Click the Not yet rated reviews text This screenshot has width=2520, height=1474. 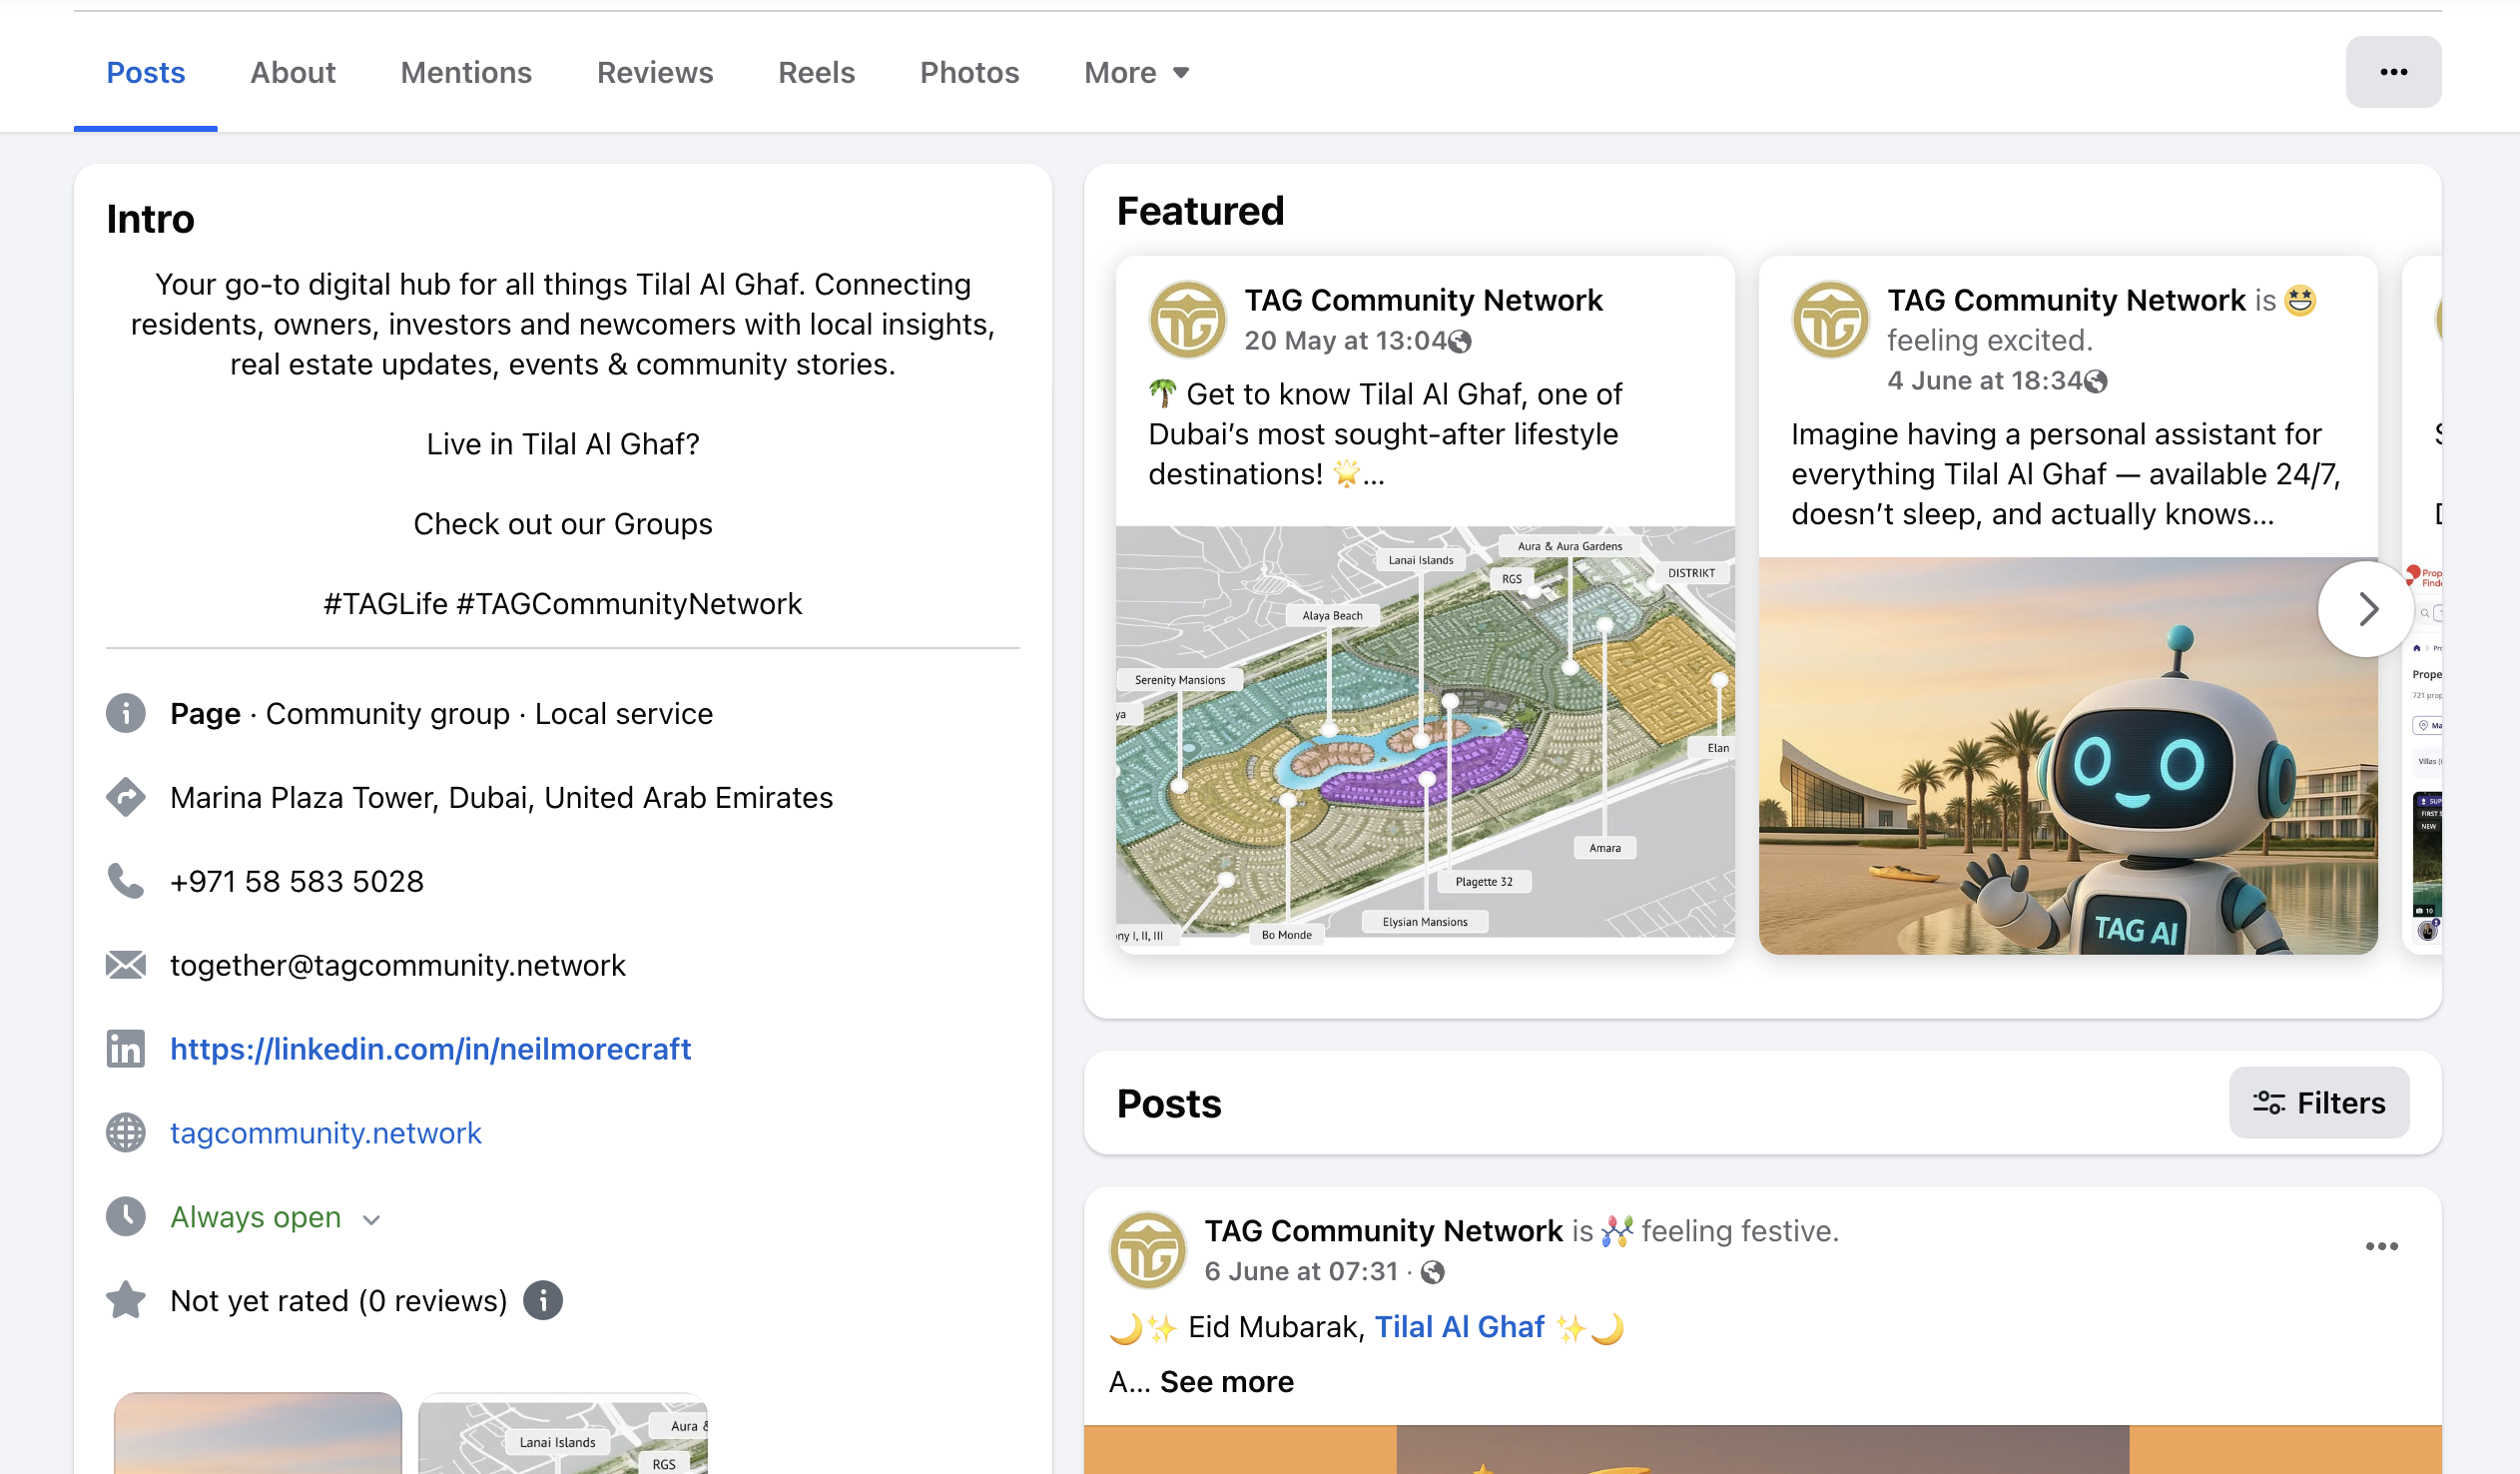[339, 1301]
